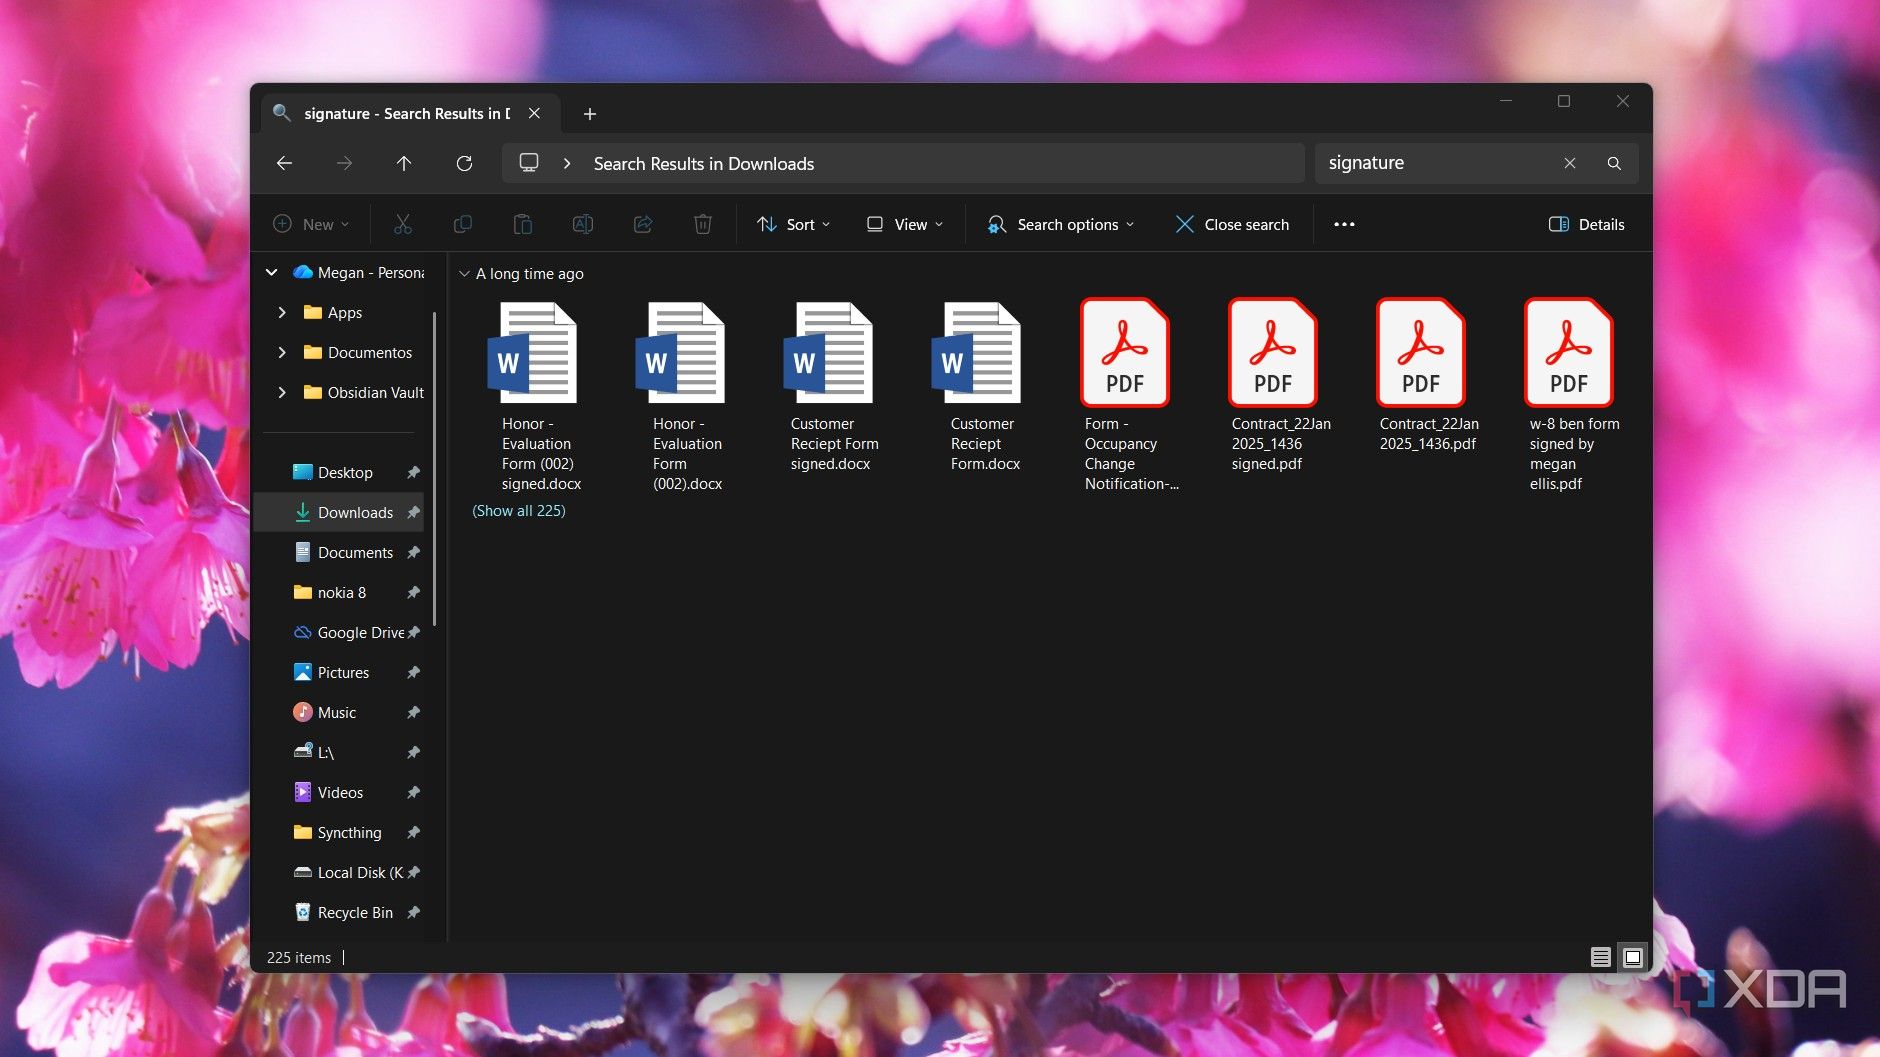Click the magnifier search button

pos(1614,163)
